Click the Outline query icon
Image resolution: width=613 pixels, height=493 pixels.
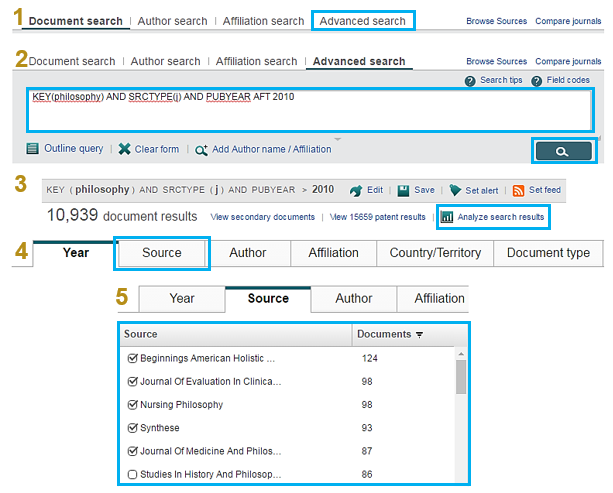tap(33, 149)
